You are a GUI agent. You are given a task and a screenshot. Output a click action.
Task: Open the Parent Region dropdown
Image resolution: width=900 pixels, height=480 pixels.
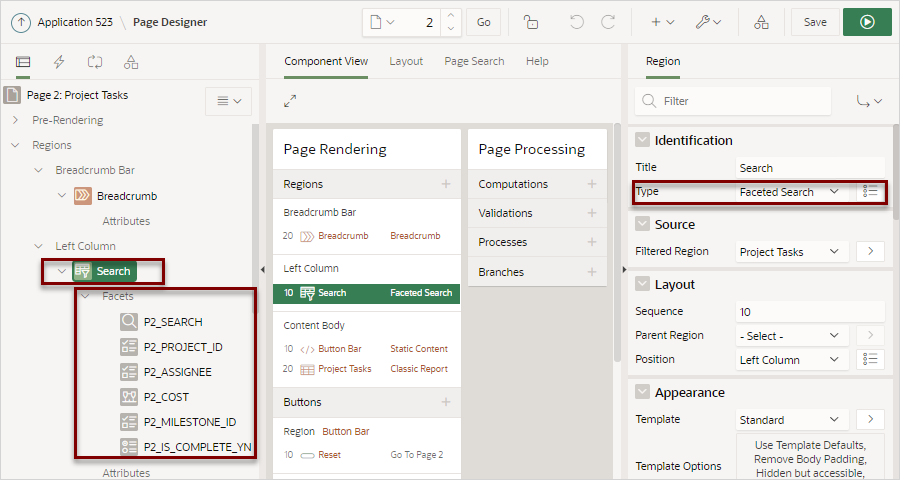pos(792,335)
